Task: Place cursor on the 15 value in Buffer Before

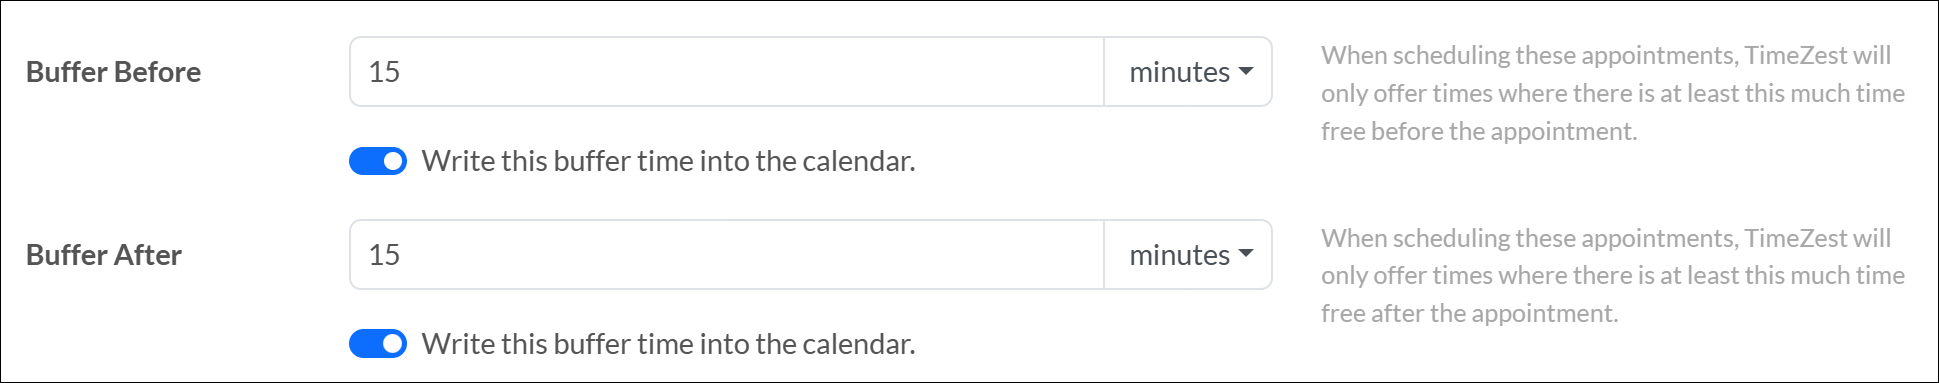Action: click(384, 72)
